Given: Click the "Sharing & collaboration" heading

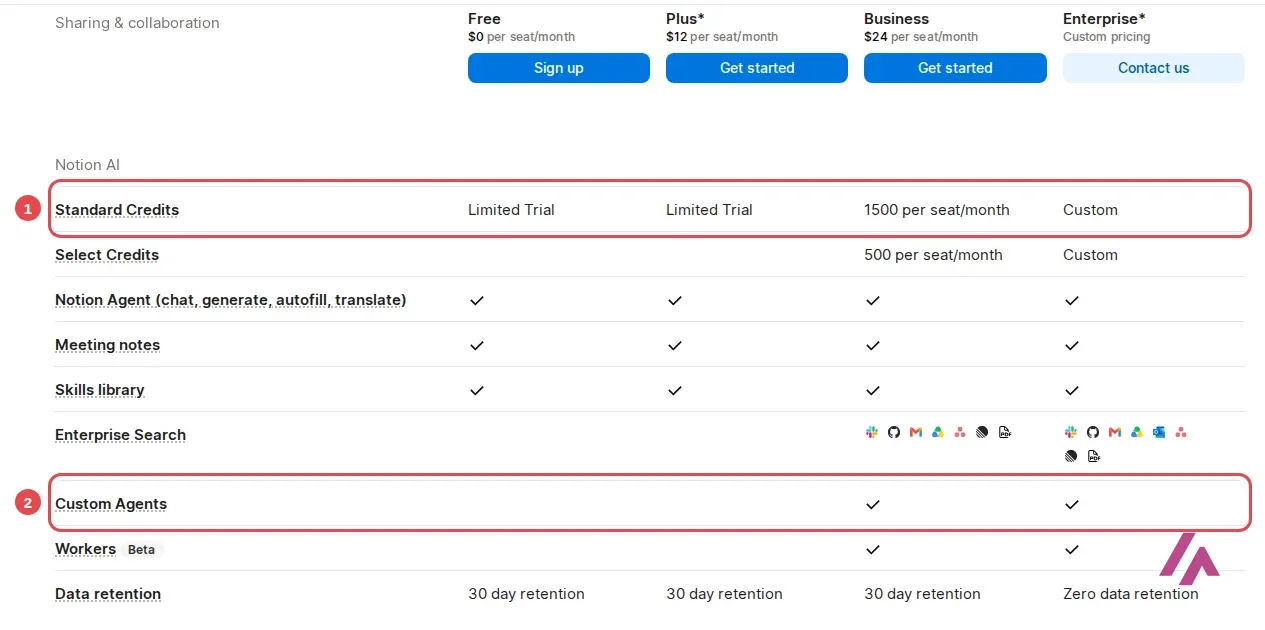Looking at the screenshot, I should [137, 23].
